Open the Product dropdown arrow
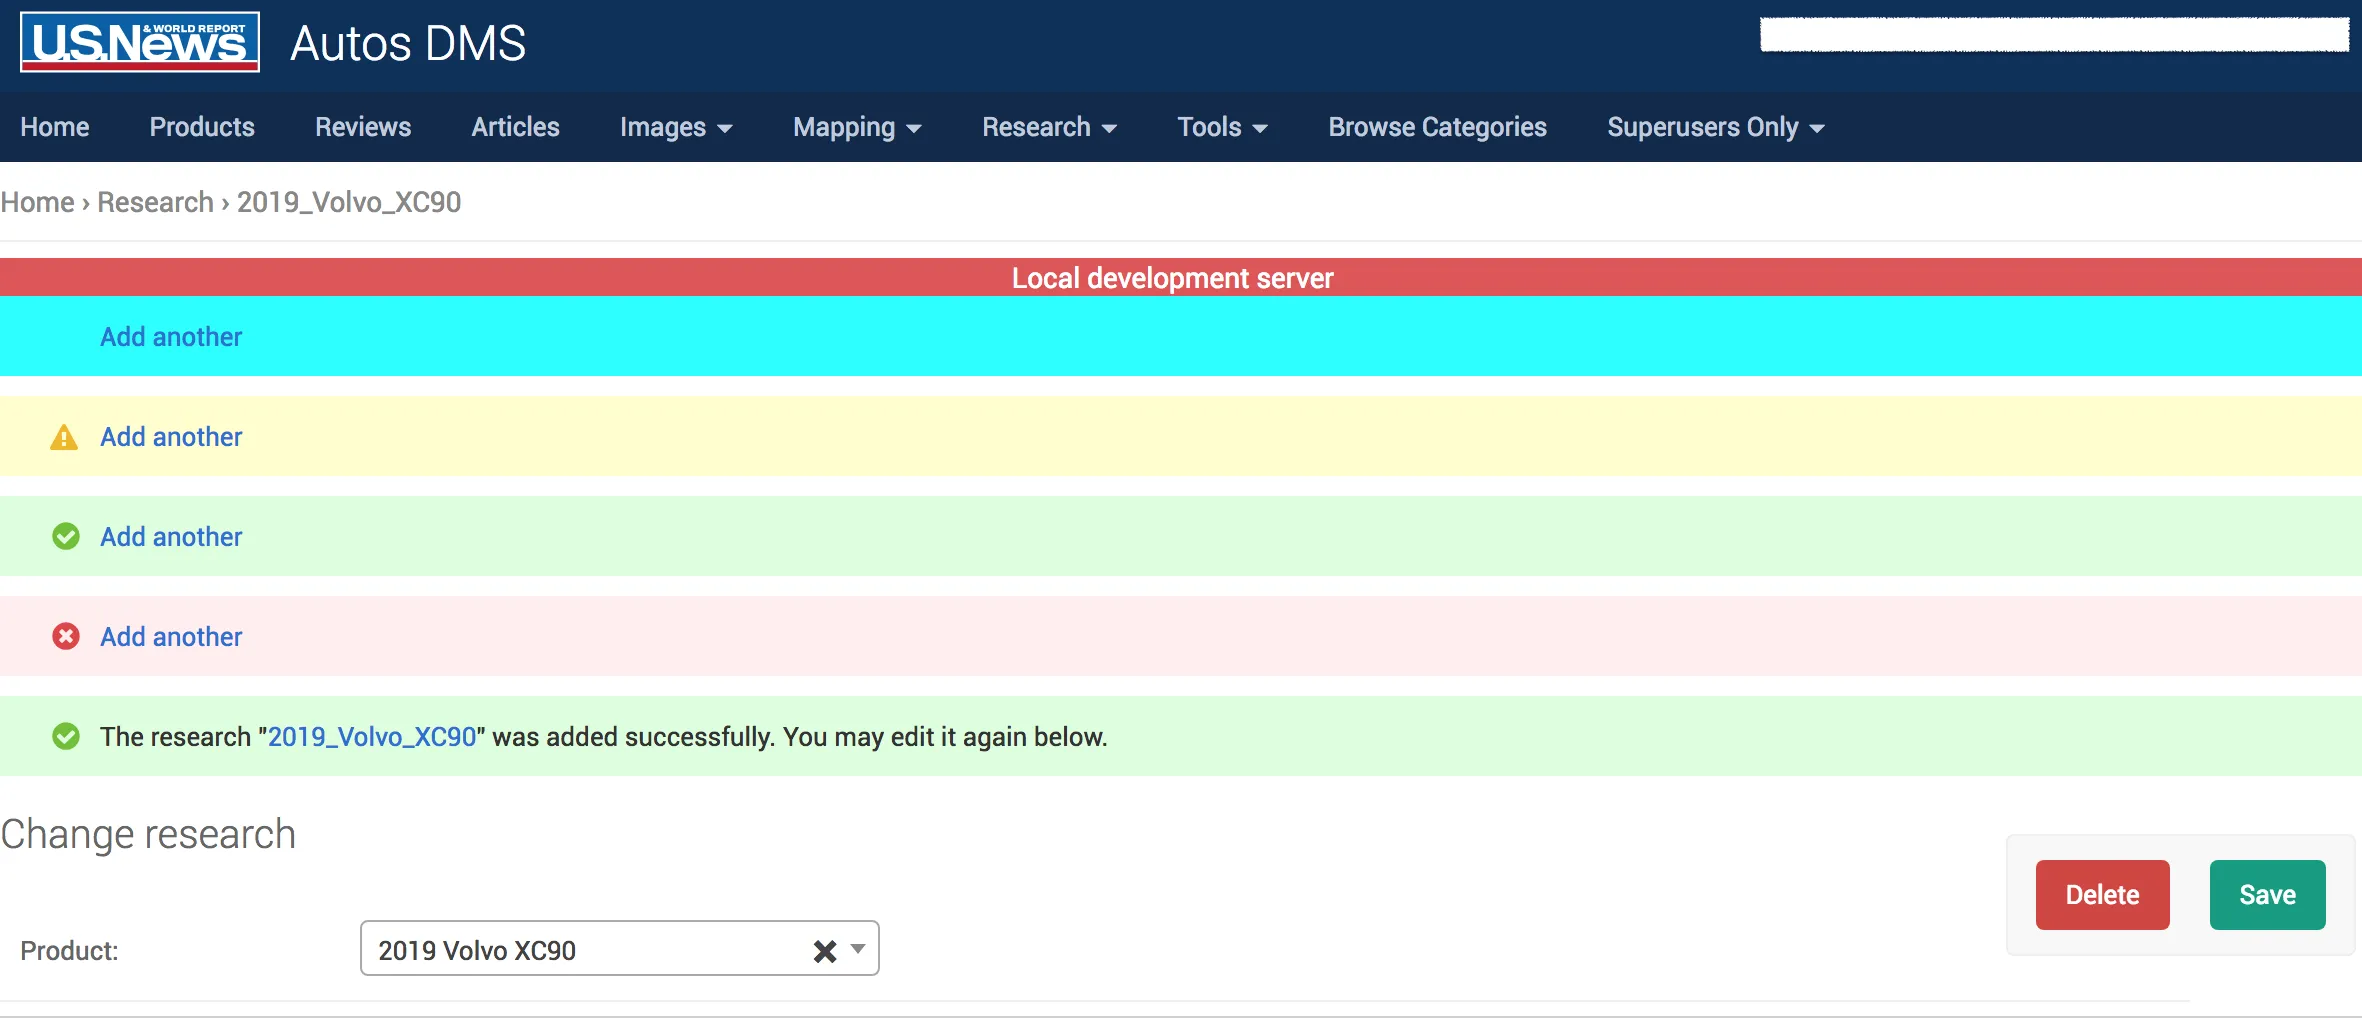The width and height of the screenshot is (2362, 1018). [858, 949]
